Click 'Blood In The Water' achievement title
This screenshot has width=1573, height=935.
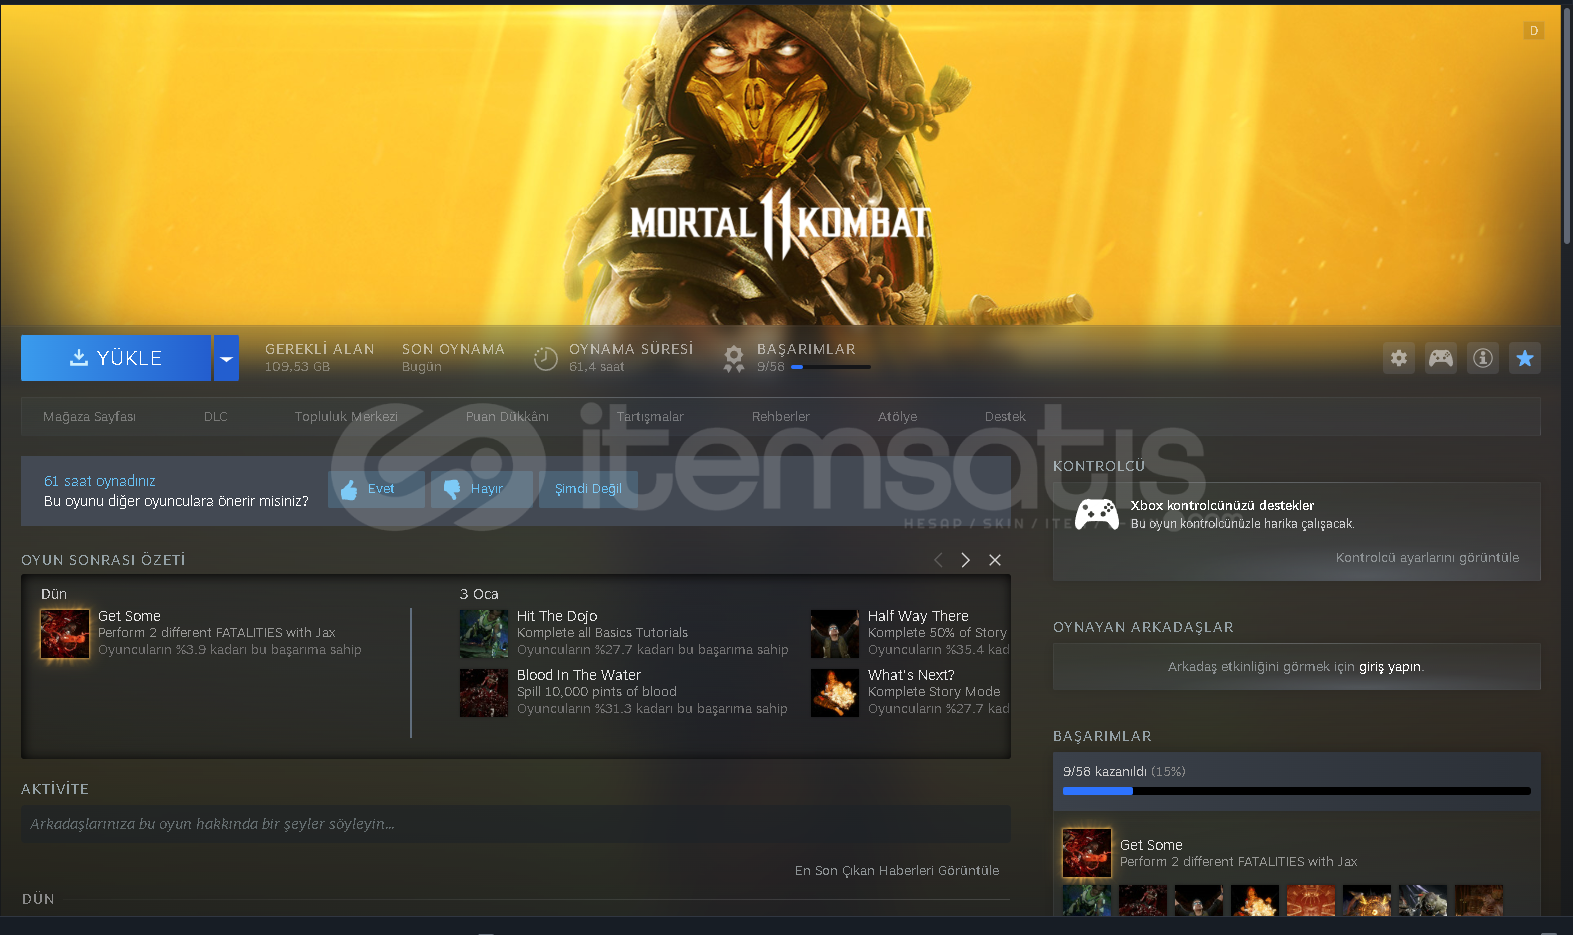coord(579,675)
